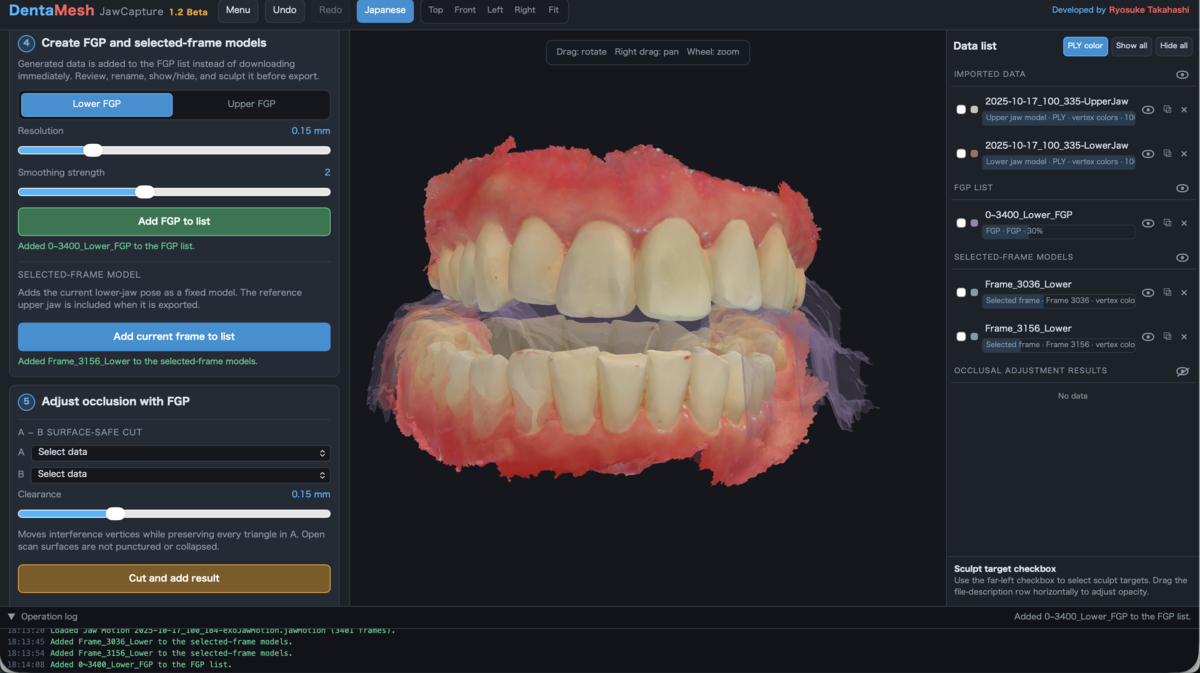Collapse the Operation log panel

tap(12, 617)
